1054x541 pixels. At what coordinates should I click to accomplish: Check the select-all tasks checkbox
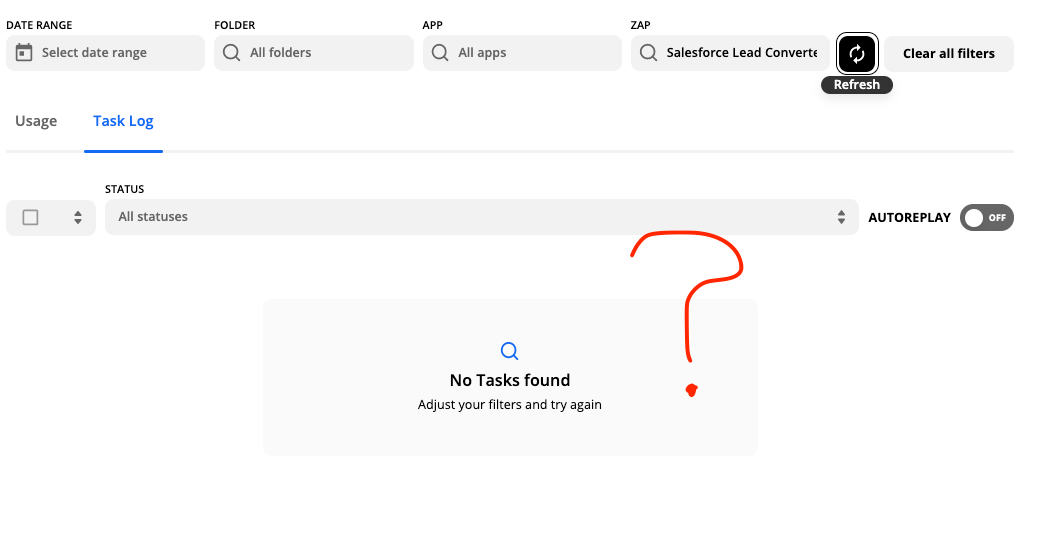[30, 217]
